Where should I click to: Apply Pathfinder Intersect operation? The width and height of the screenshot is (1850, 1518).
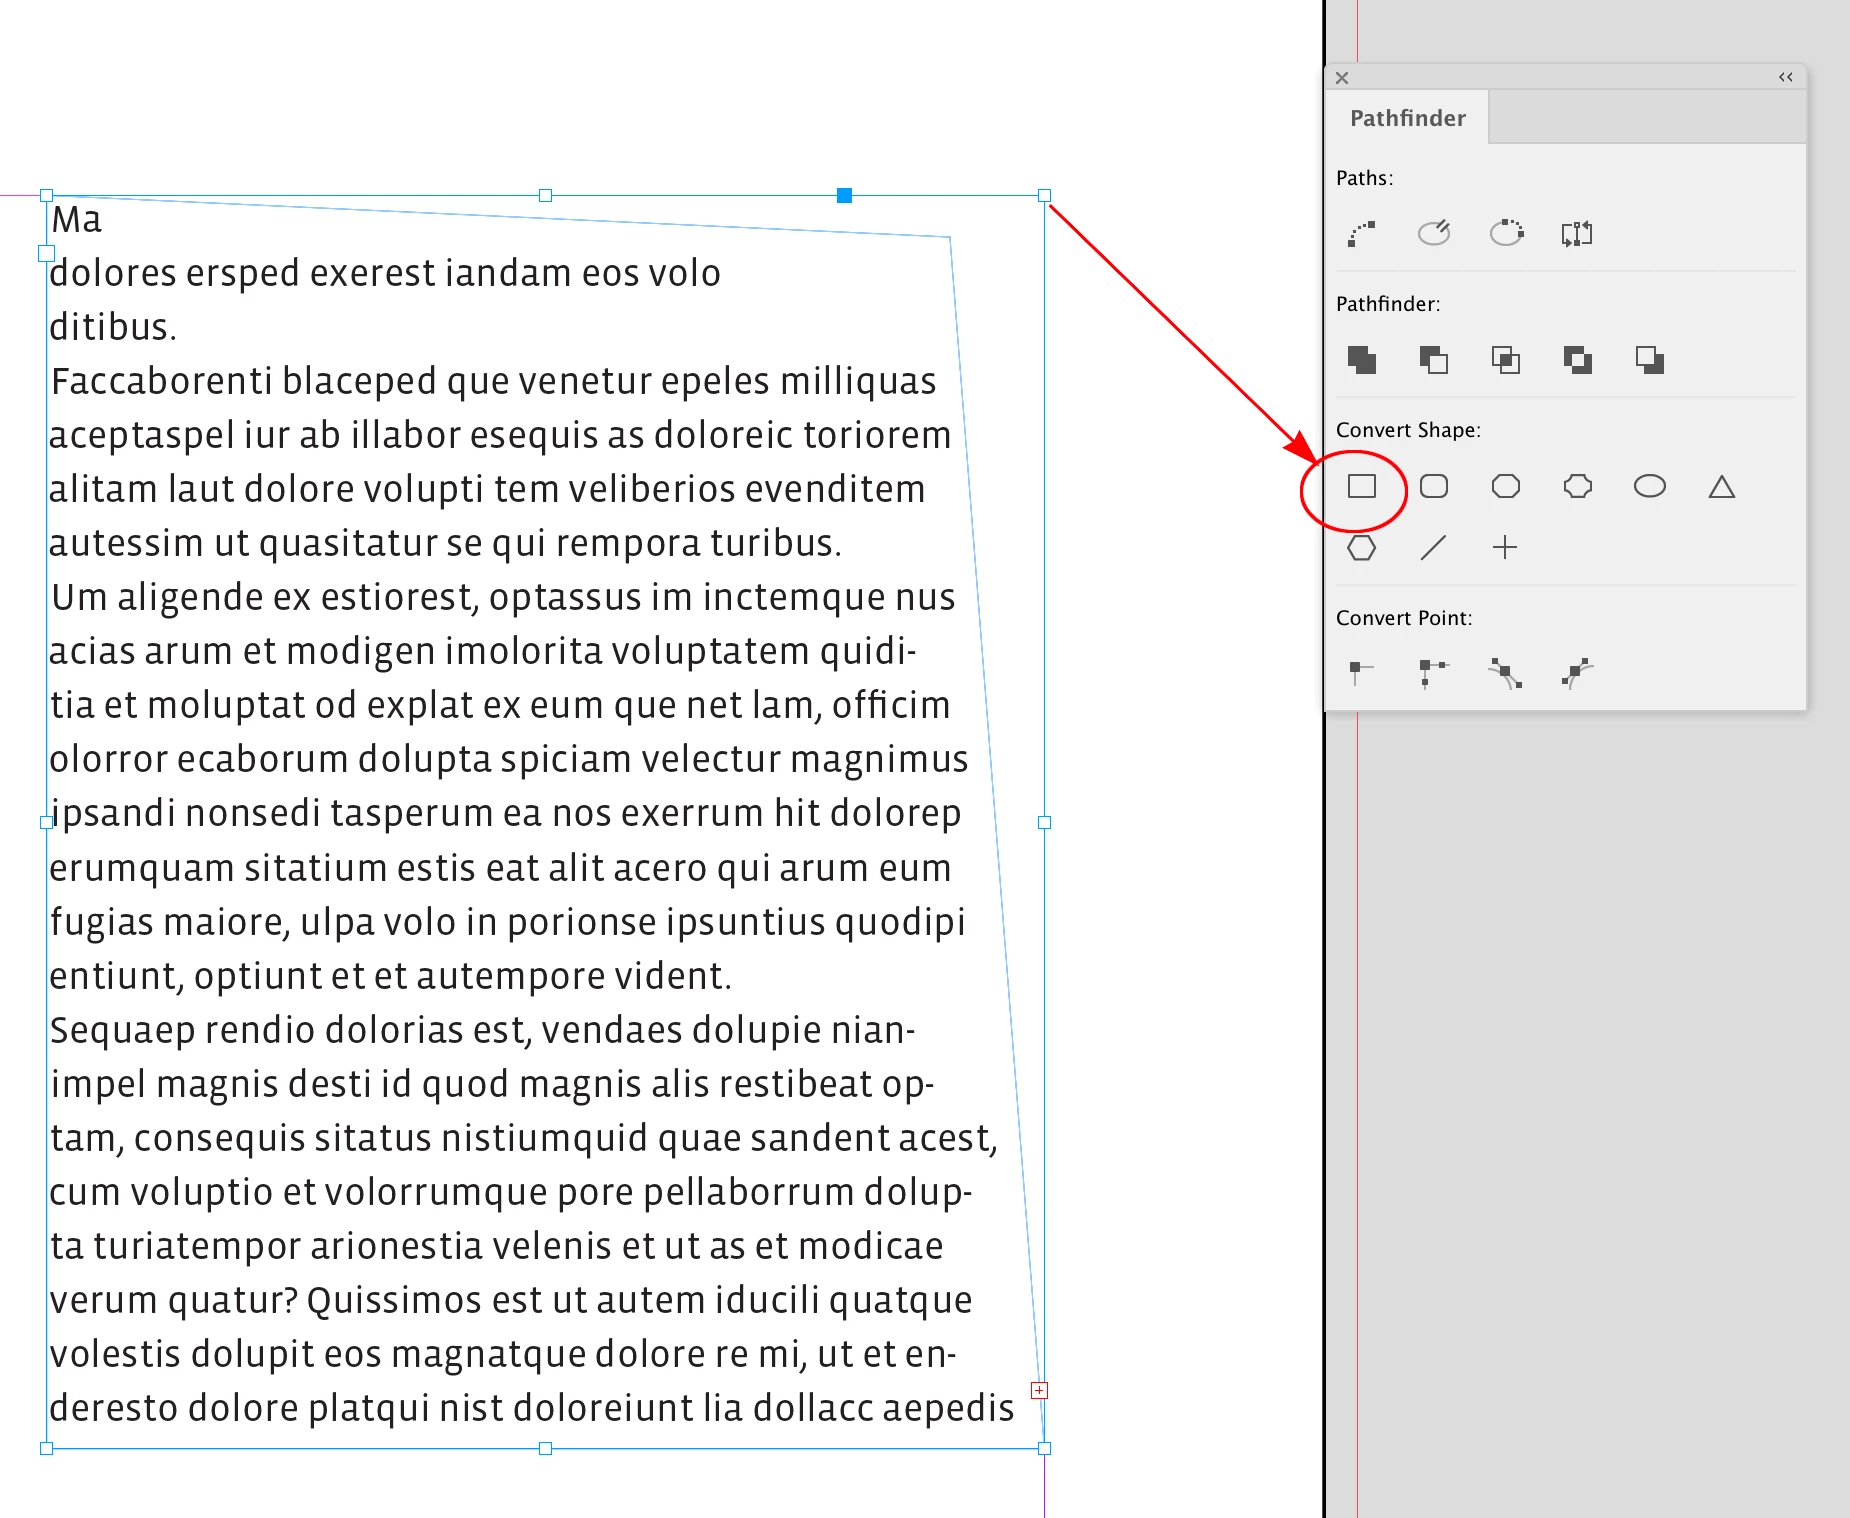[1505, 360]
